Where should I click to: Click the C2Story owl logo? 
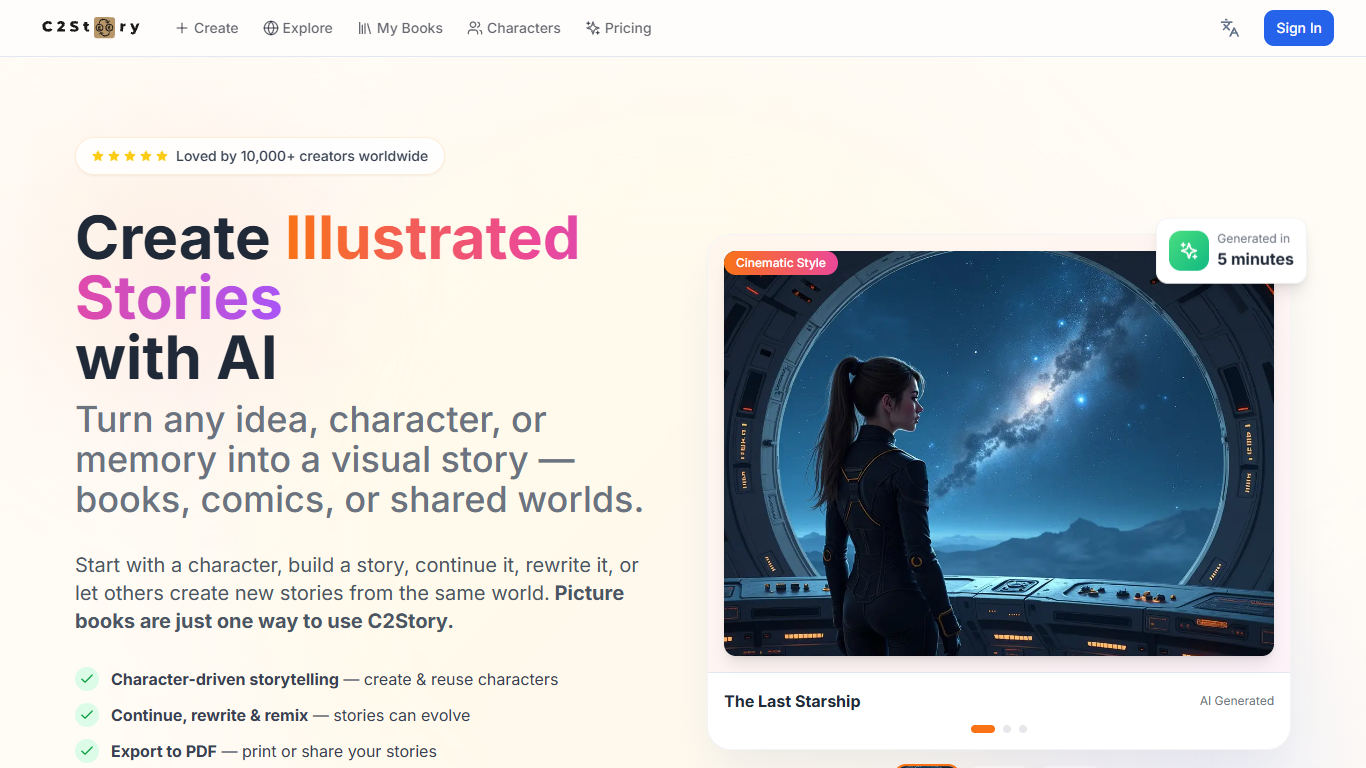coord(103,27)
